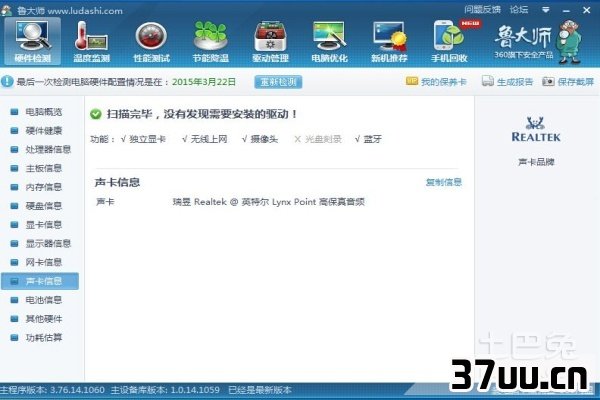Open the 电脑优化 optimization icon
The image size is (600, 400).
329,41
